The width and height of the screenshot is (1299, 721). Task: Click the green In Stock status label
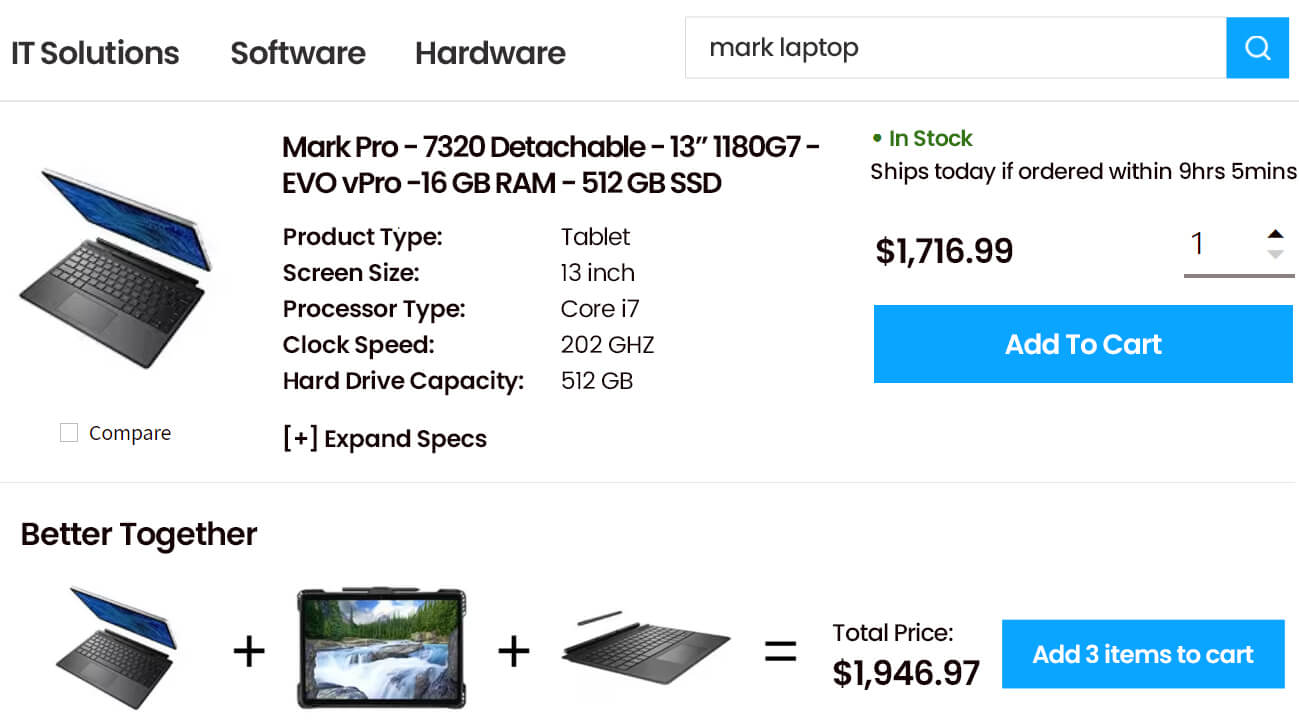[x=930, y=138]
